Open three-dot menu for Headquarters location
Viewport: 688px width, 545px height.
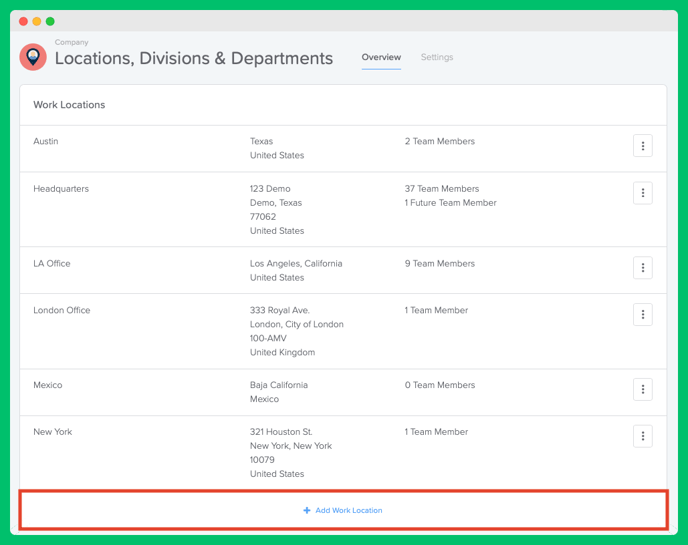coord(642,193)
